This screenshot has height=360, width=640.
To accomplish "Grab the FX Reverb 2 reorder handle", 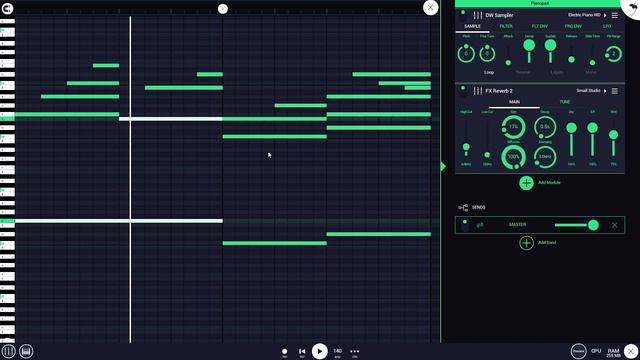I will pyautogui.click(x=478, y=91).
